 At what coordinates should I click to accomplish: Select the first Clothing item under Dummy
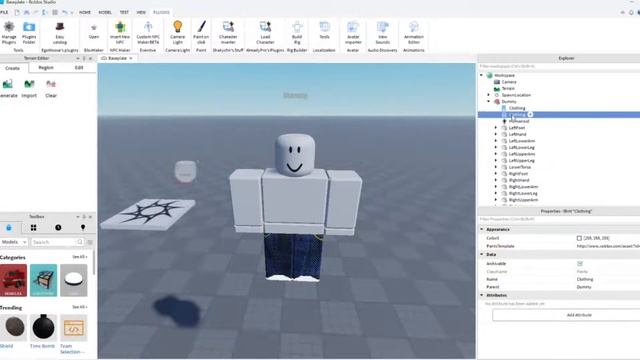pos(517,108)
